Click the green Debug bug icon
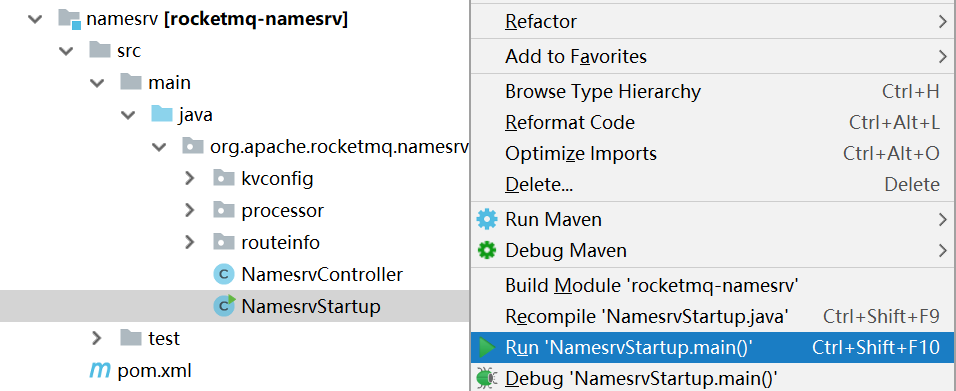Image resolution: width=956 pixels, height=391 pixels. tap(487, 378)
